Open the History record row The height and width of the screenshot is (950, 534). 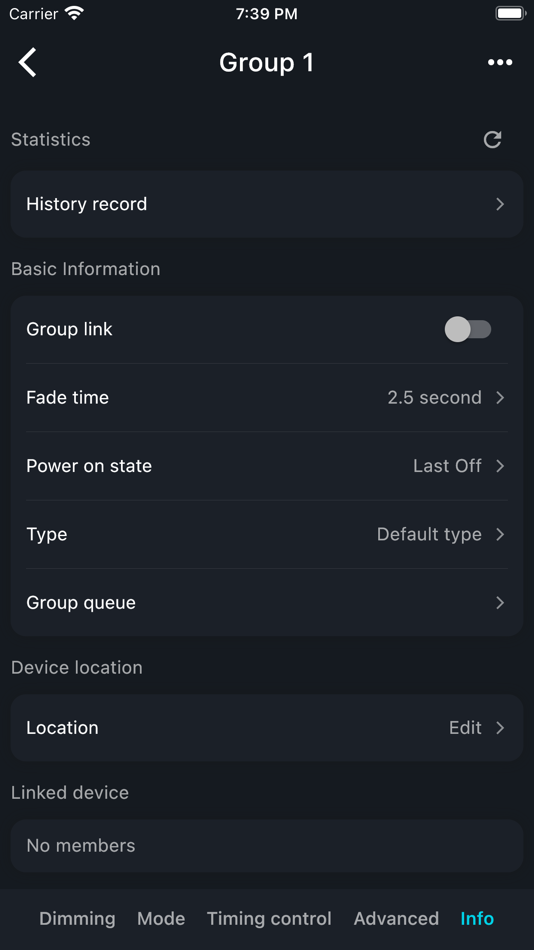point(267,204)
